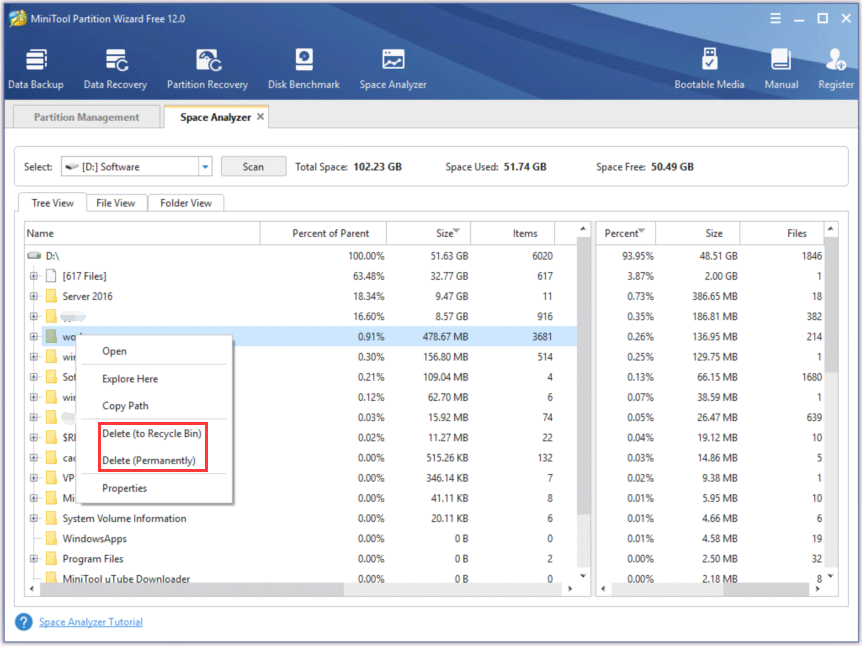Expand the System Volume Information node
This screenshot has height=647, width=862.
tap(34, 518)
